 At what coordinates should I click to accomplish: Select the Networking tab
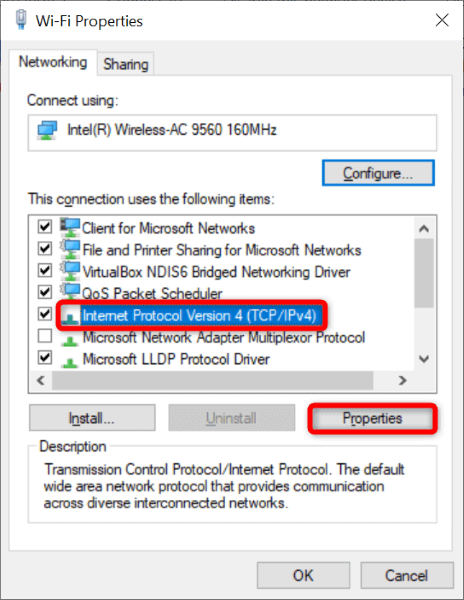tap(53, 62)
